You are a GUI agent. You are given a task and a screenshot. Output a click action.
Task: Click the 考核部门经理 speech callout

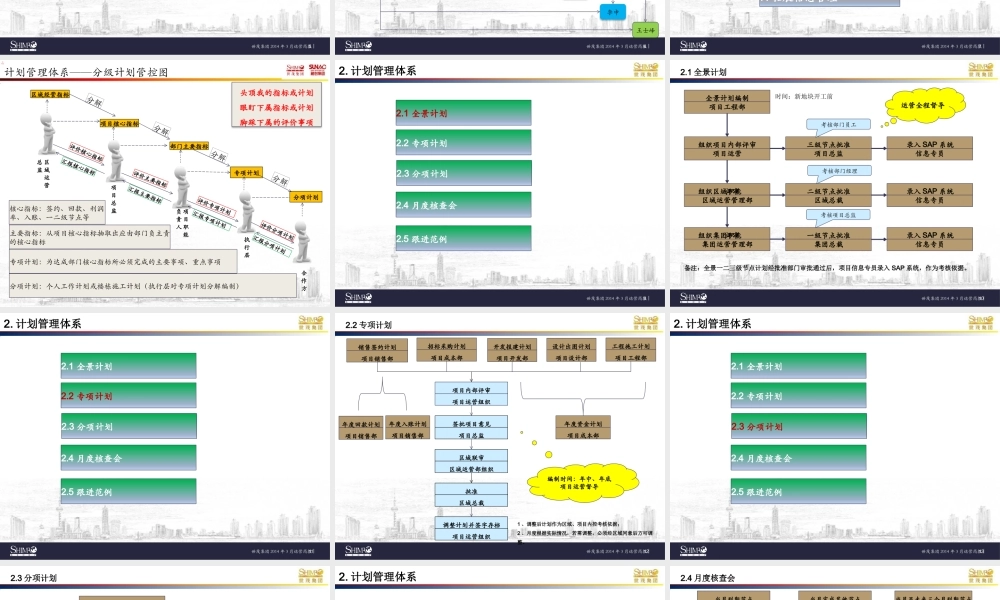click(839, 171)
